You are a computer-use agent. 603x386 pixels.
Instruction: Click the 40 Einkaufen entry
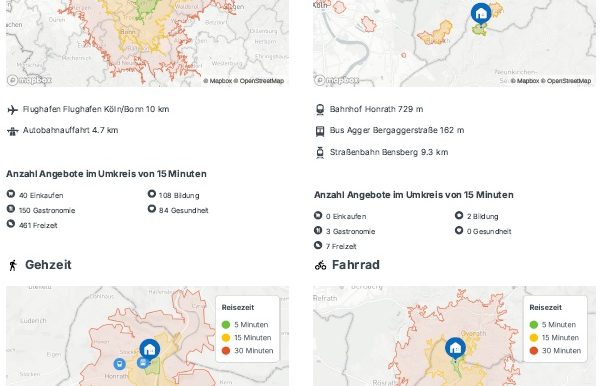point(35,195)
